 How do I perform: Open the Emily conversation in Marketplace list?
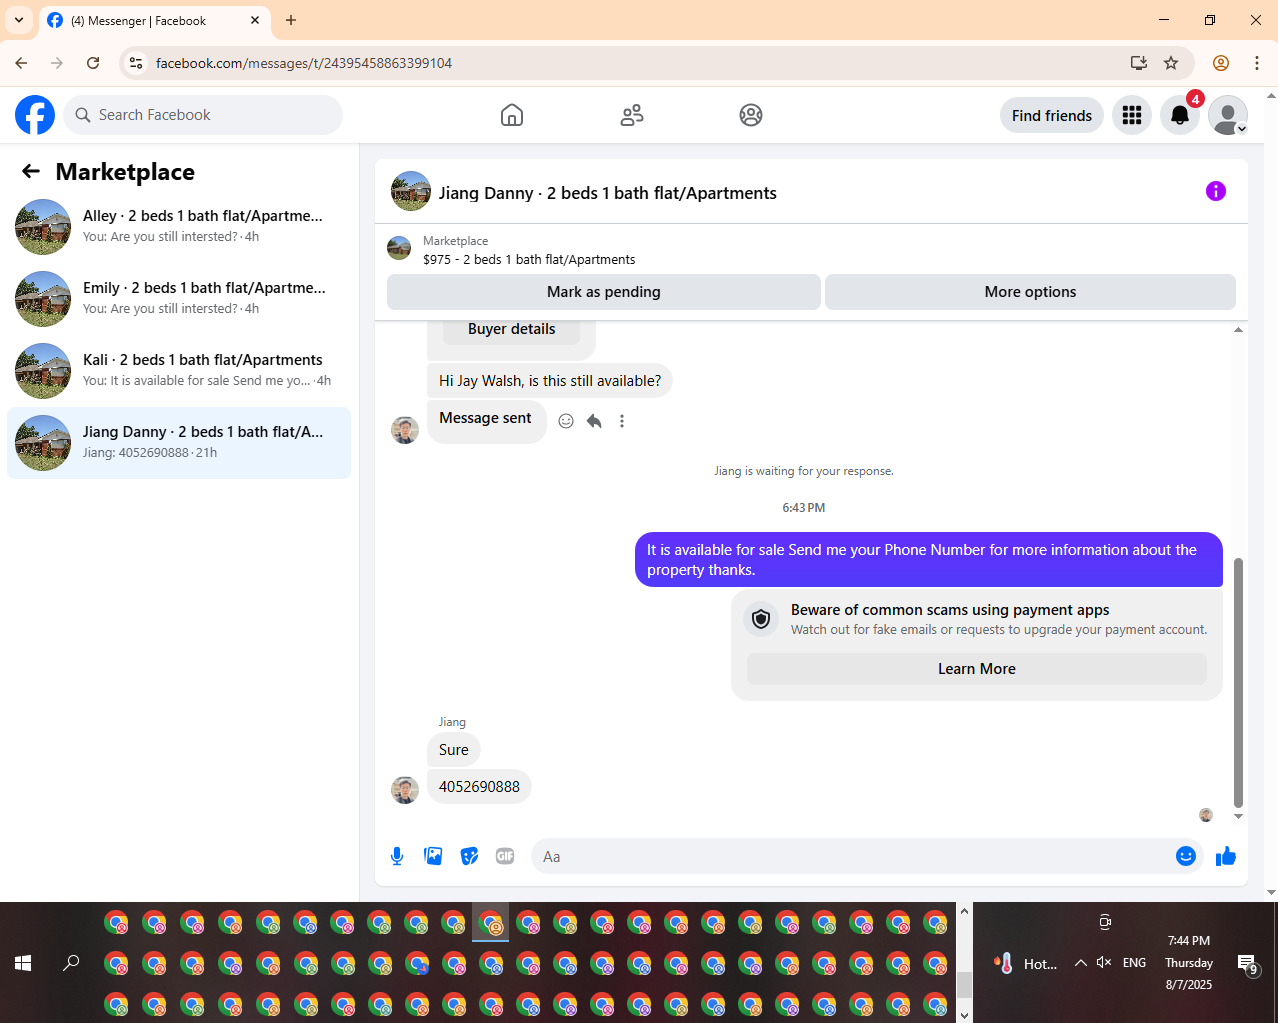click(179, 299)
